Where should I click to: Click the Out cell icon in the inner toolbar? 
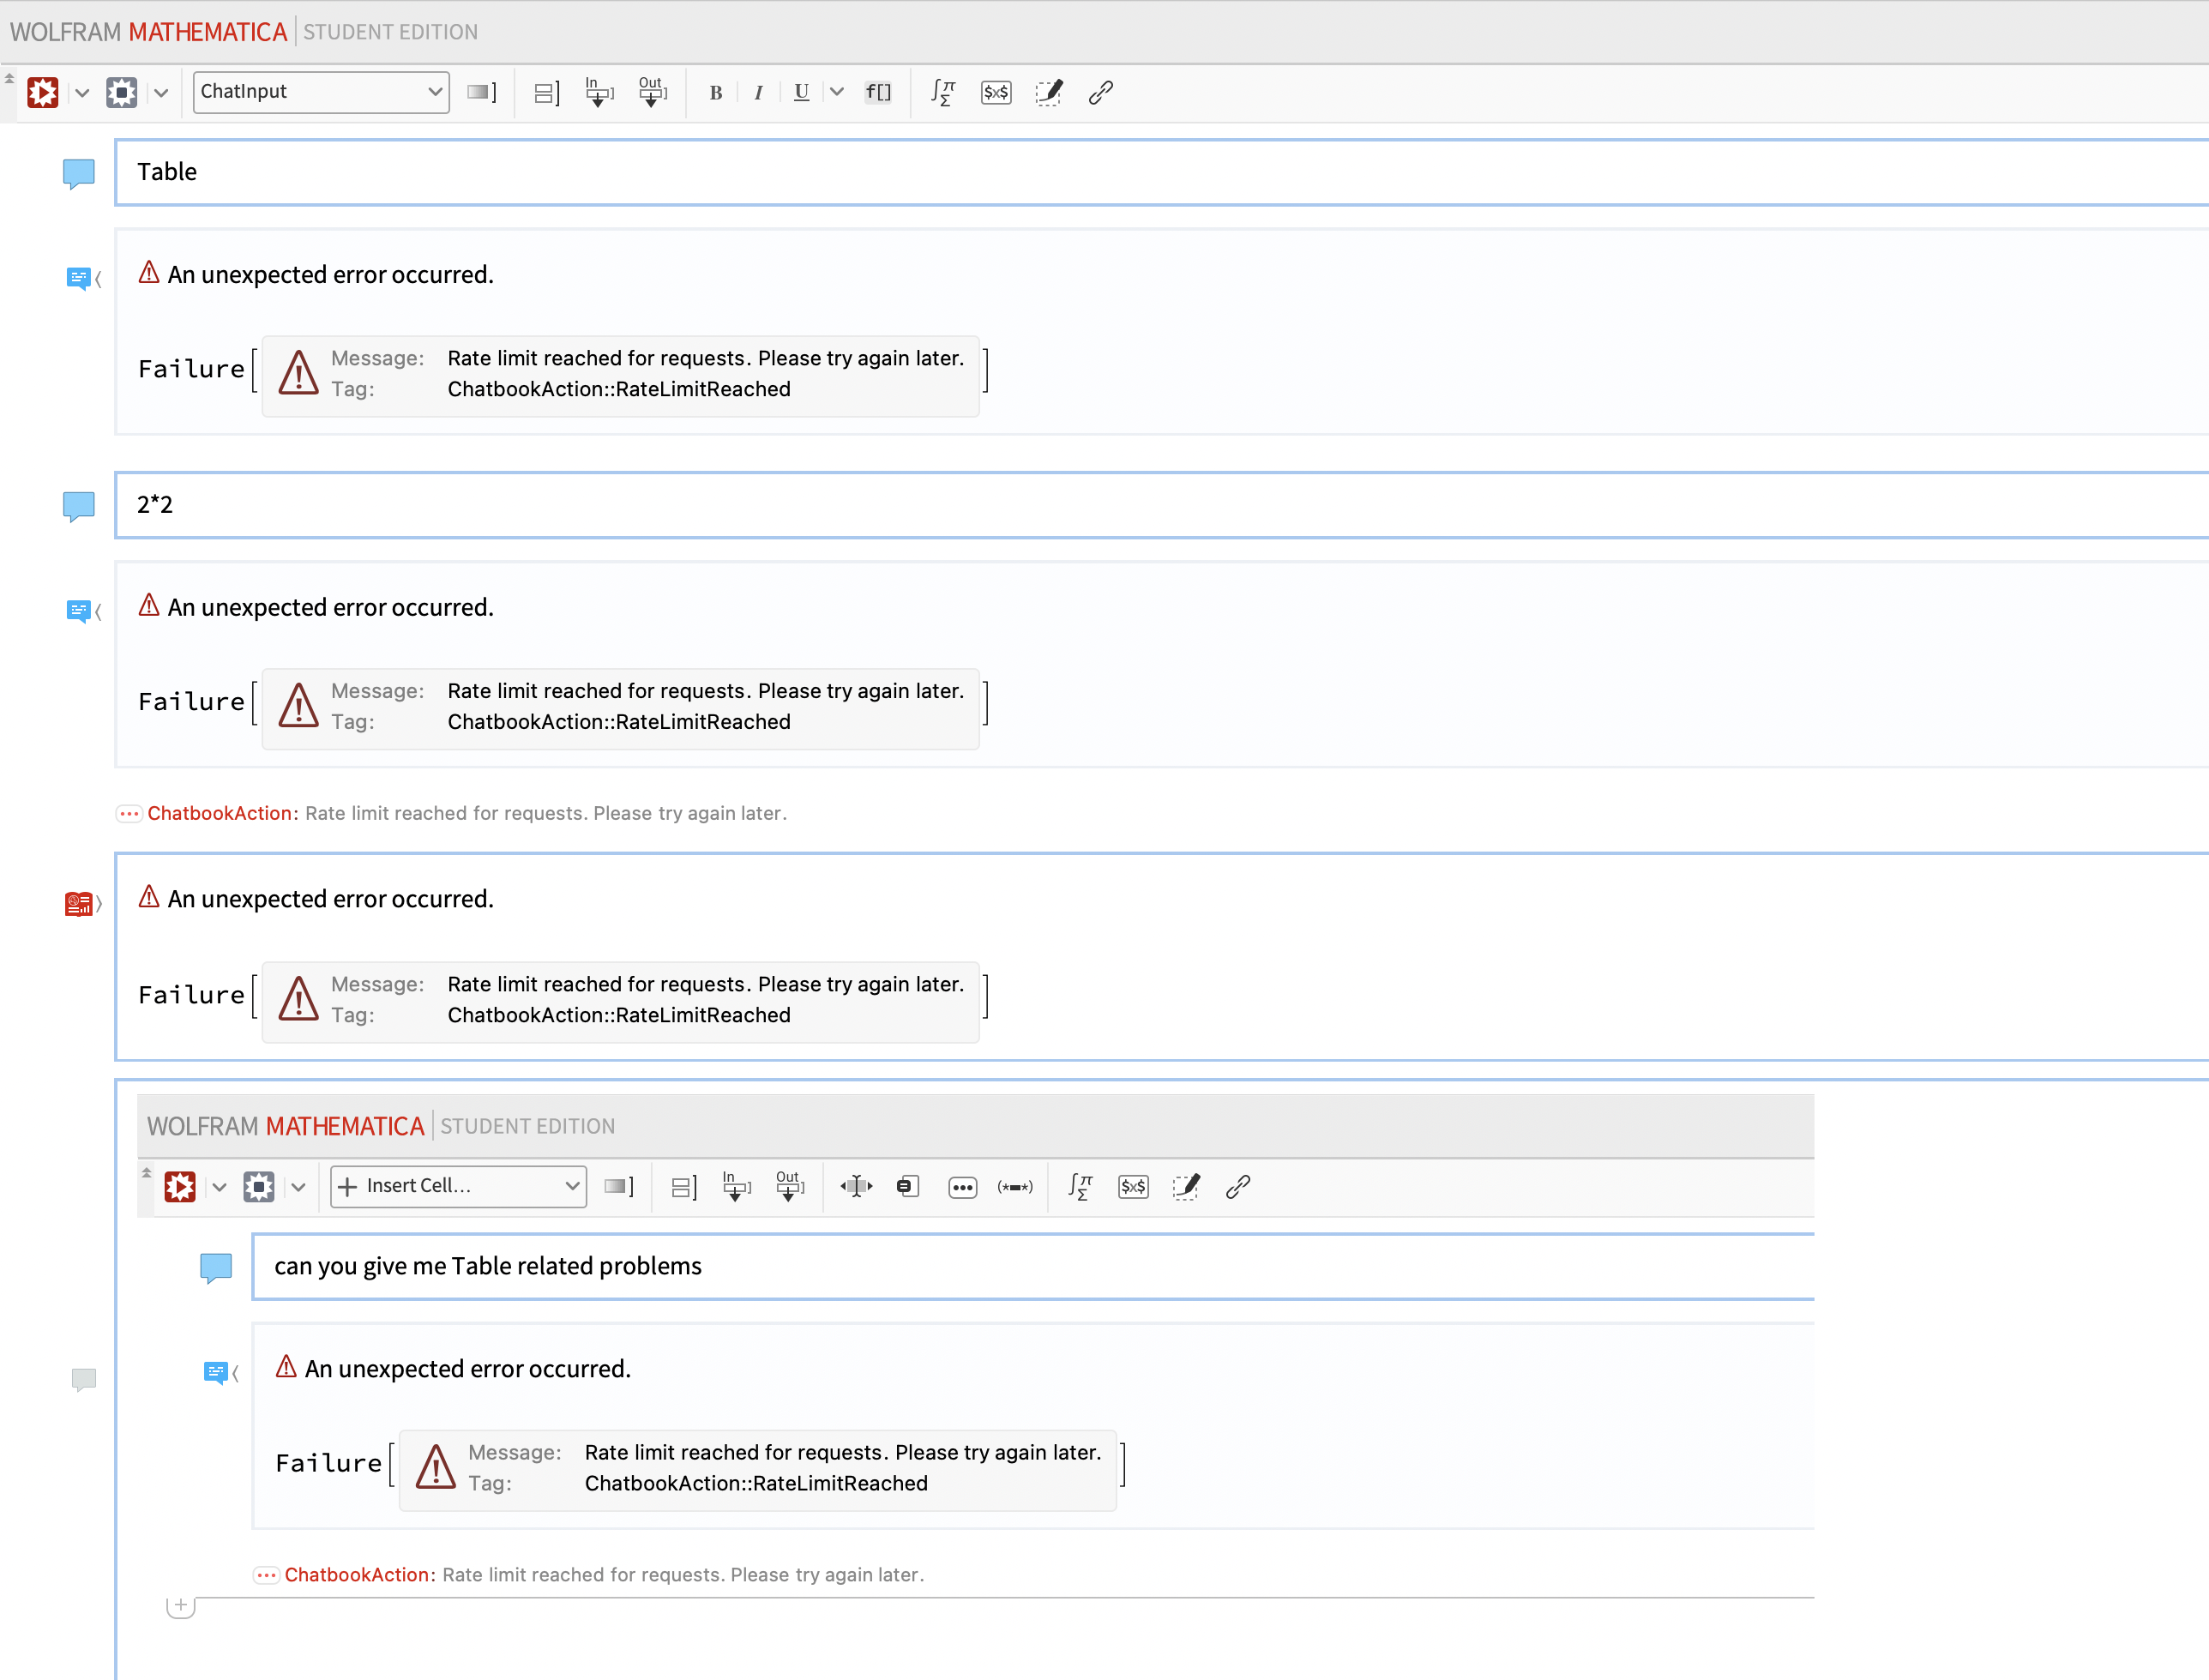tap(789, 1186)
